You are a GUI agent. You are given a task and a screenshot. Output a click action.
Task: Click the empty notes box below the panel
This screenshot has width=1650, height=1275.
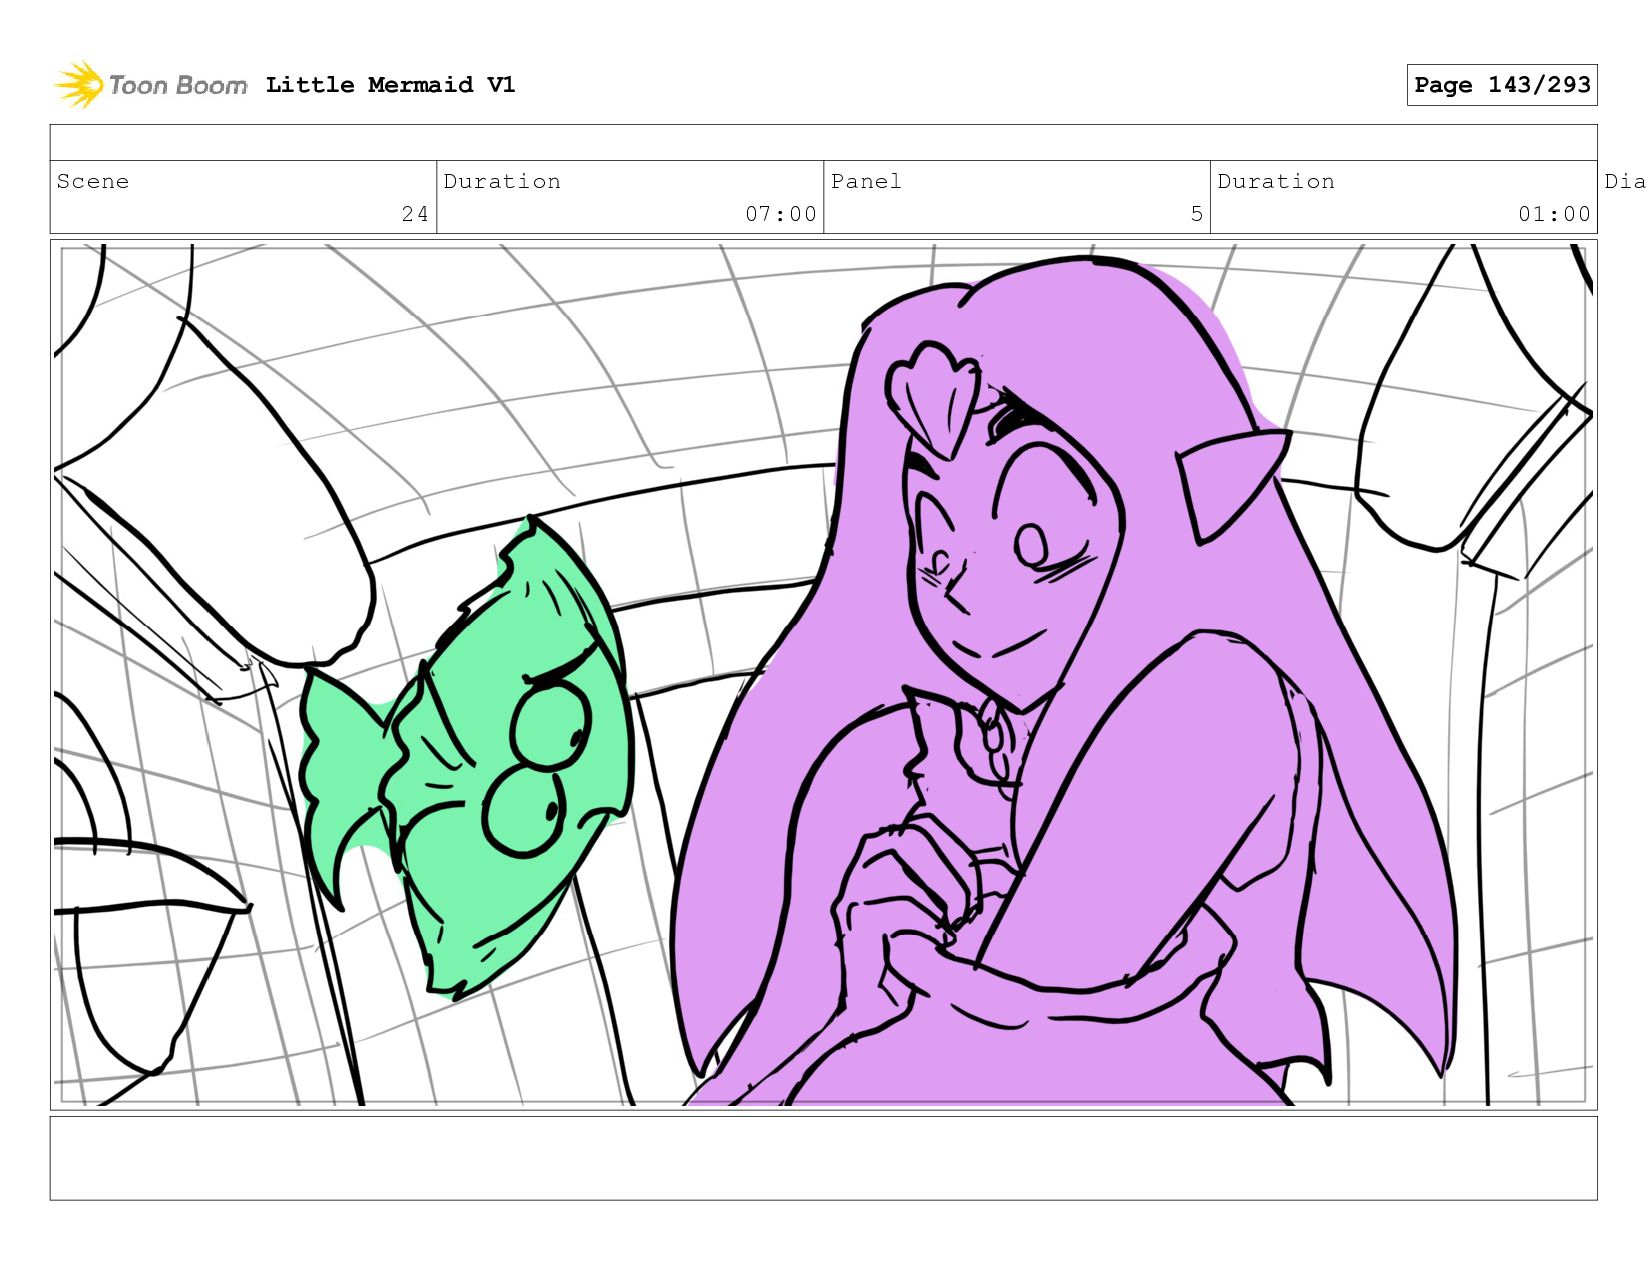pyautogui.click(x=823, y=1158)
